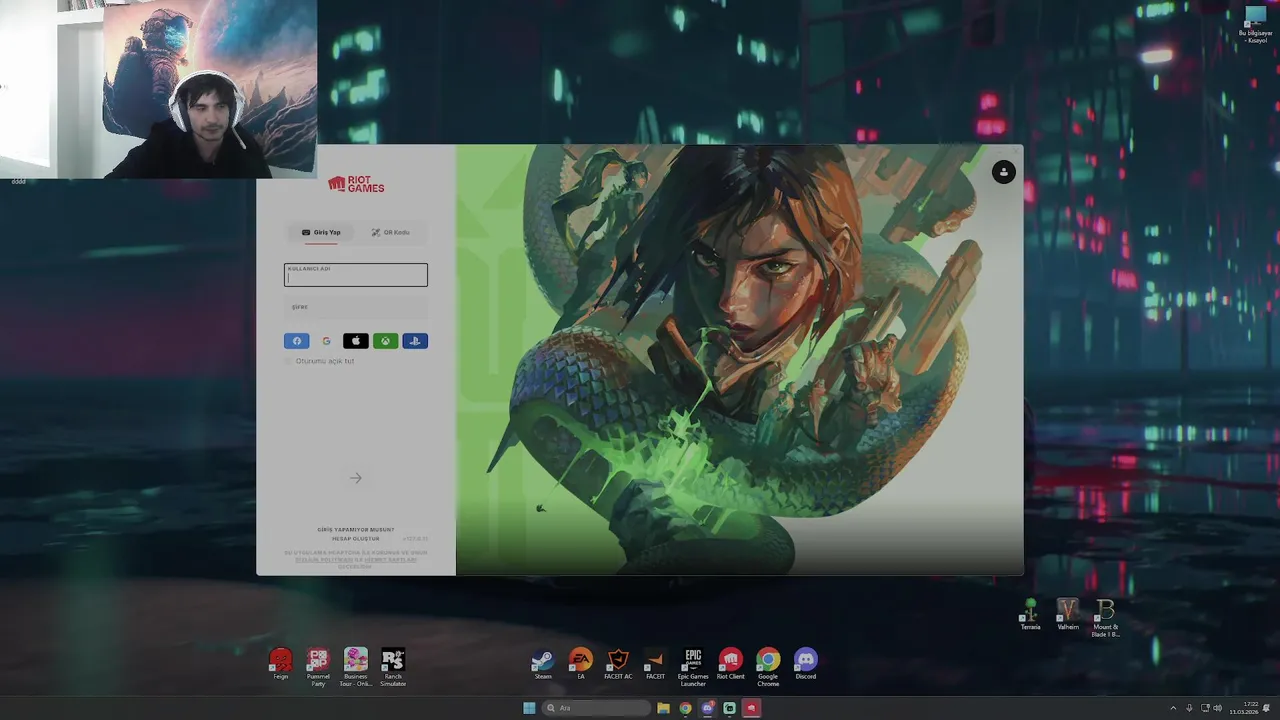Focus the Şifre password field
Image resolution: width=1280 pixels, height=720 pixels.
click(356, 307)
